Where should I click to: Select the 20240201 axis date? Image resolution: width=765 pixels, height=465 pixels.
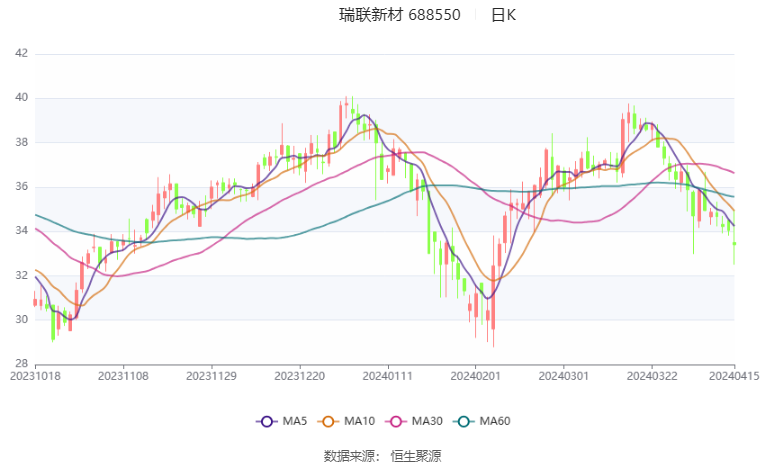tap(474, 376)
